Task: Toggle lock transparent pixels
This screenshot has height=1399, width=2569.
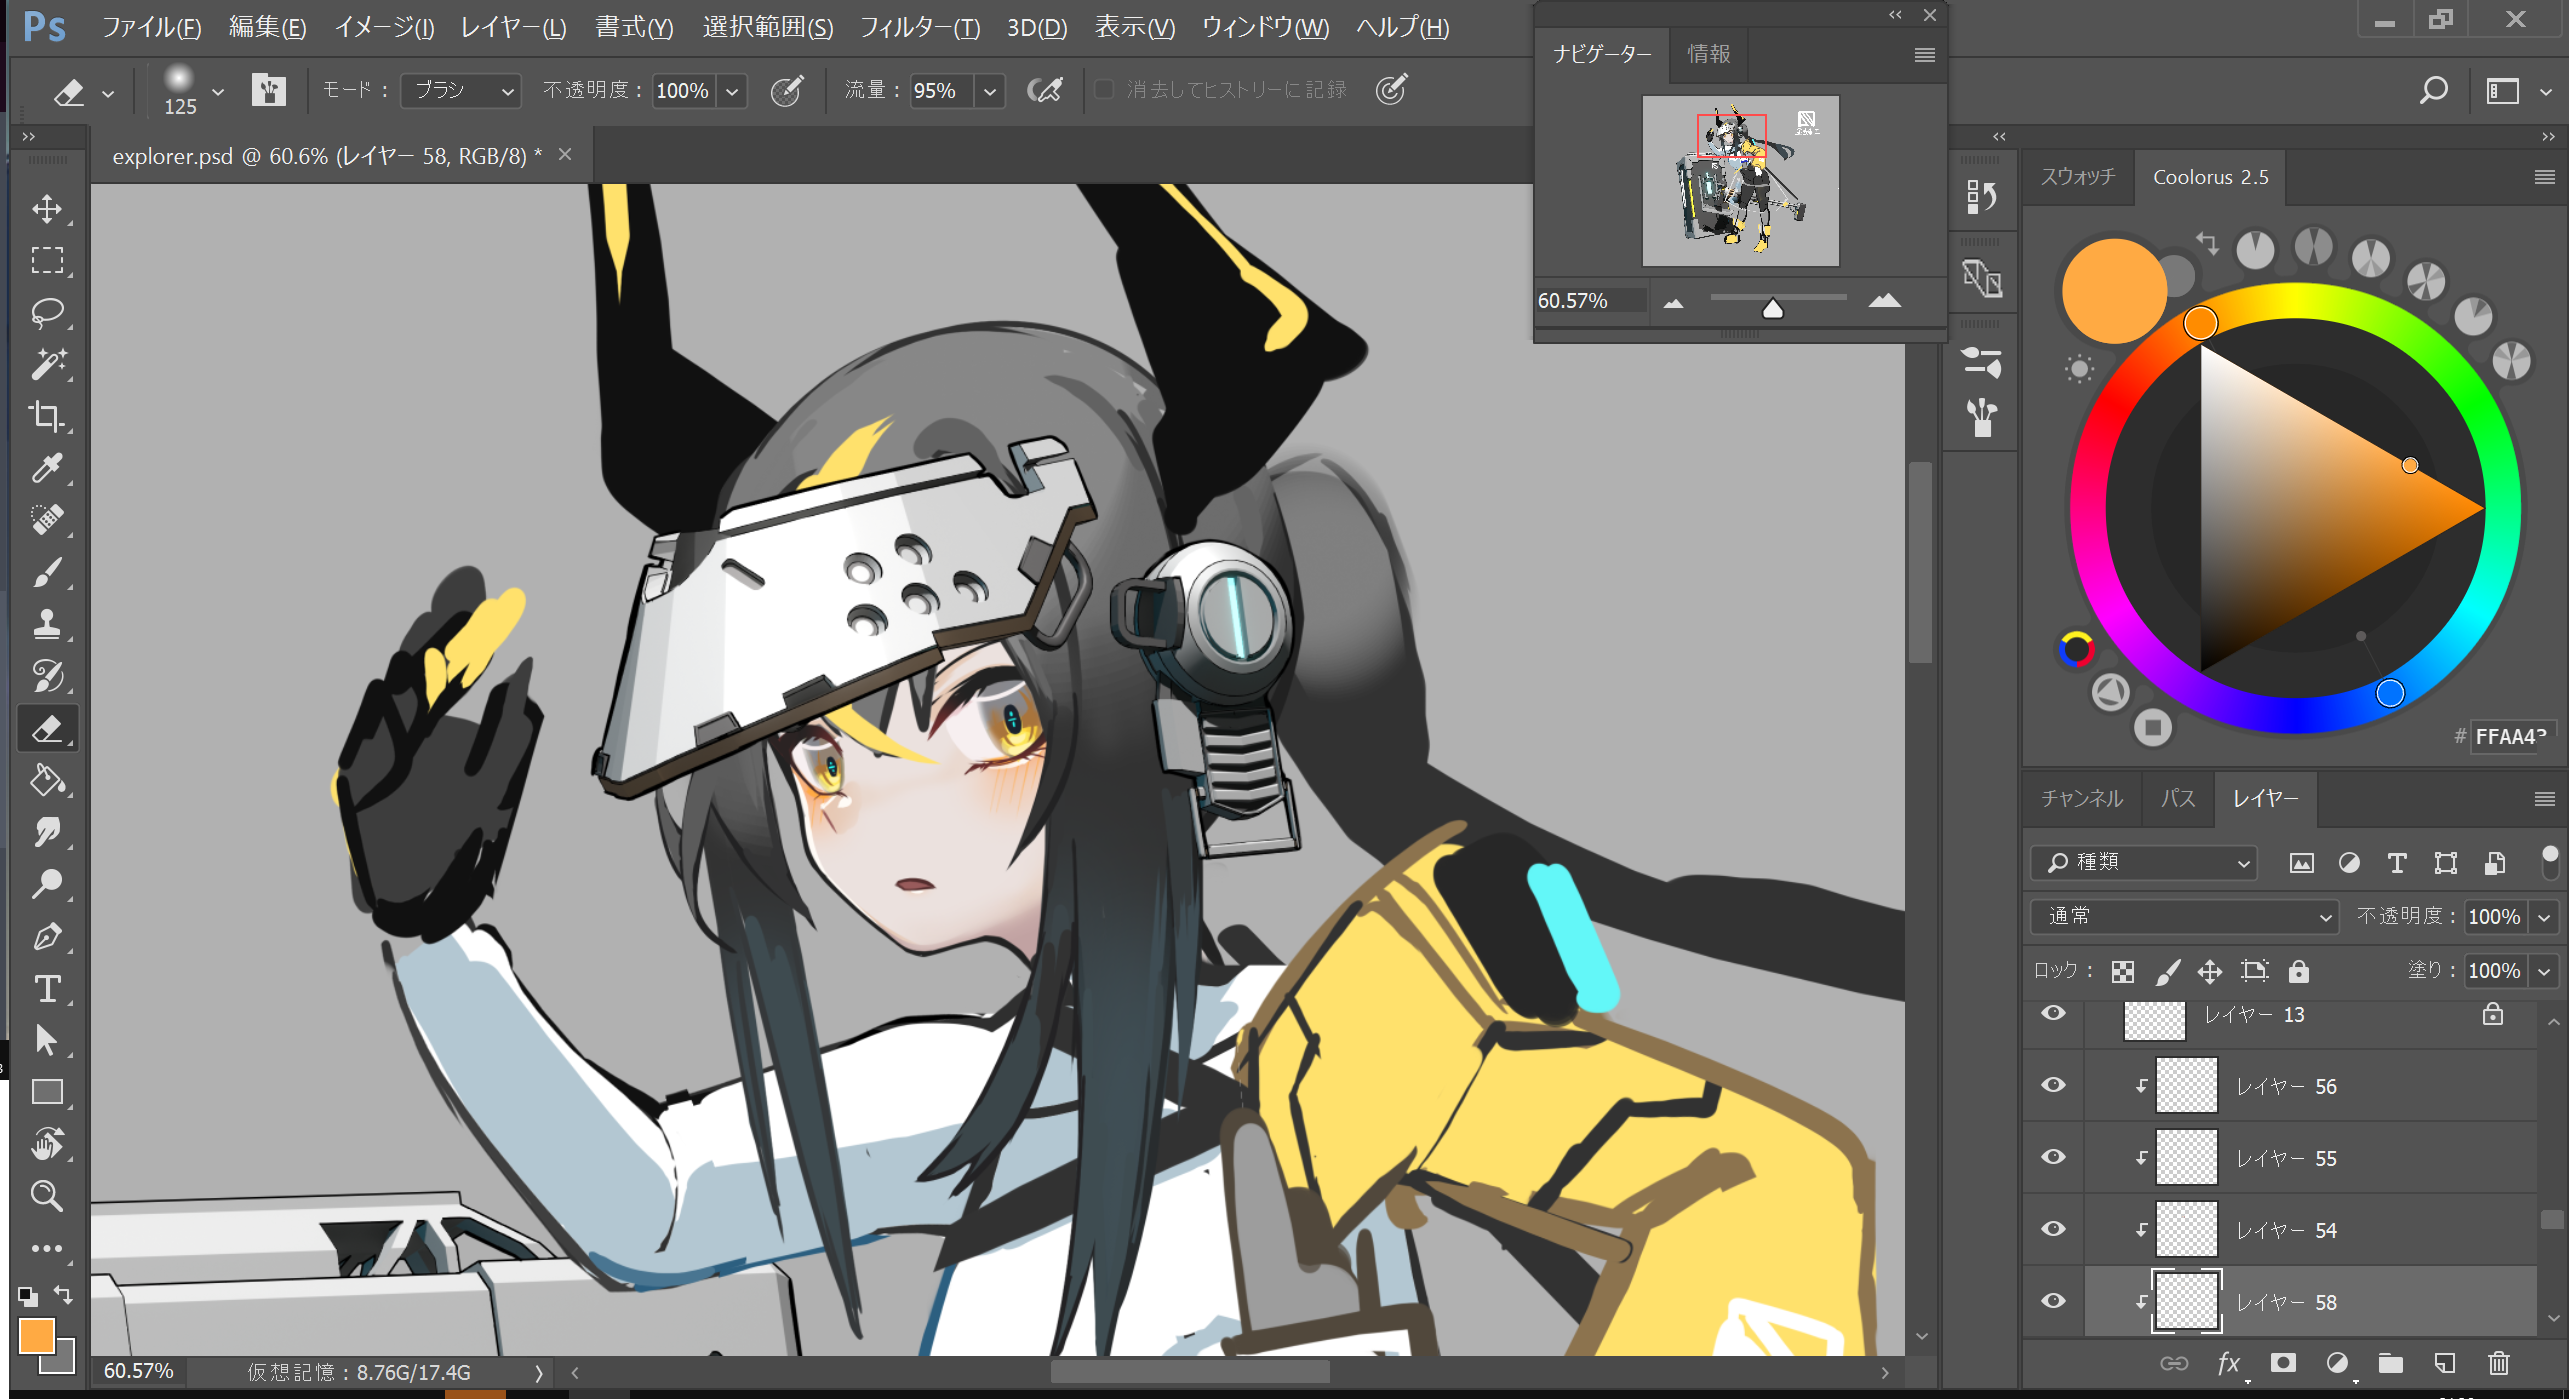Action: tap(2123, 972)
